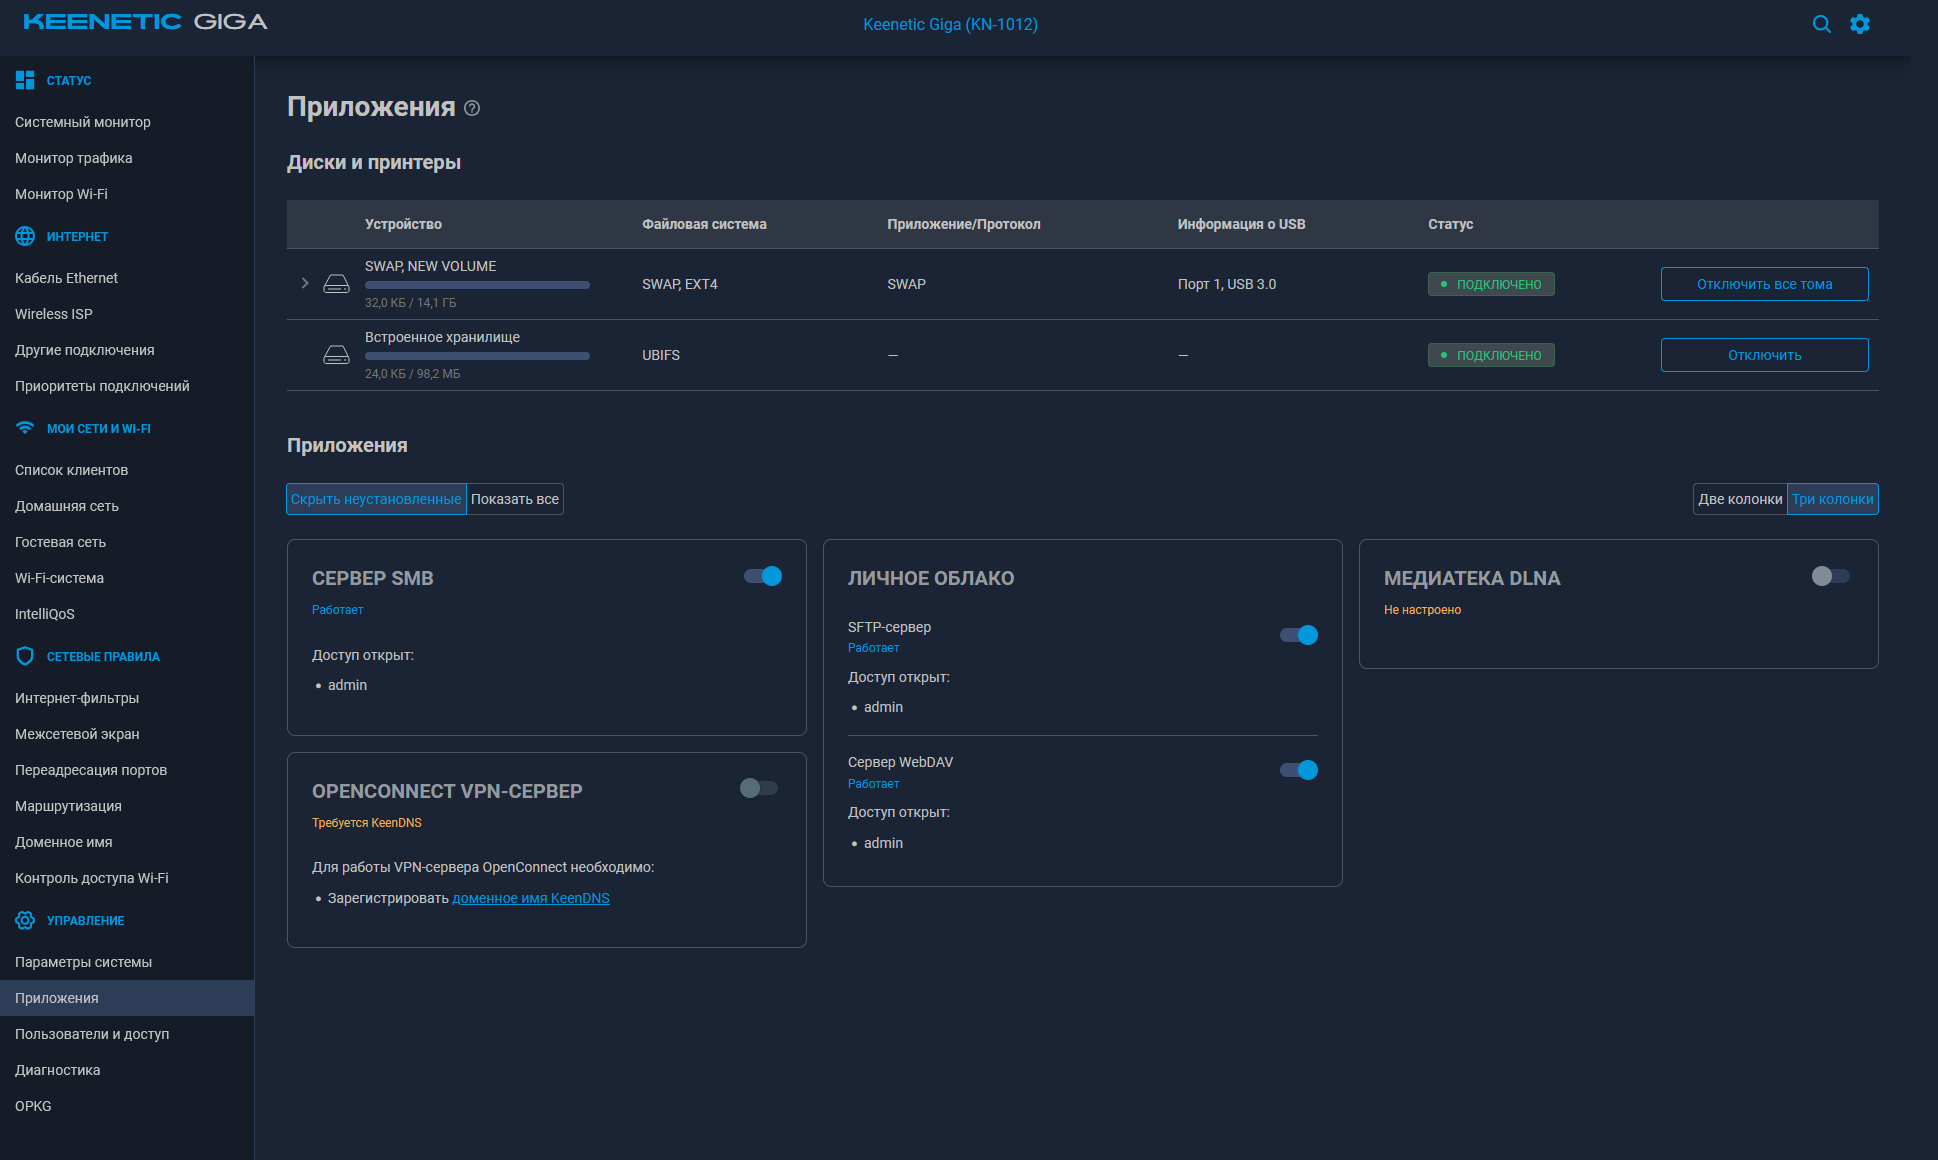
Task: Click the Встроенное хранилище drive icon
Action: pyautogui.click(x=336, y=355)
